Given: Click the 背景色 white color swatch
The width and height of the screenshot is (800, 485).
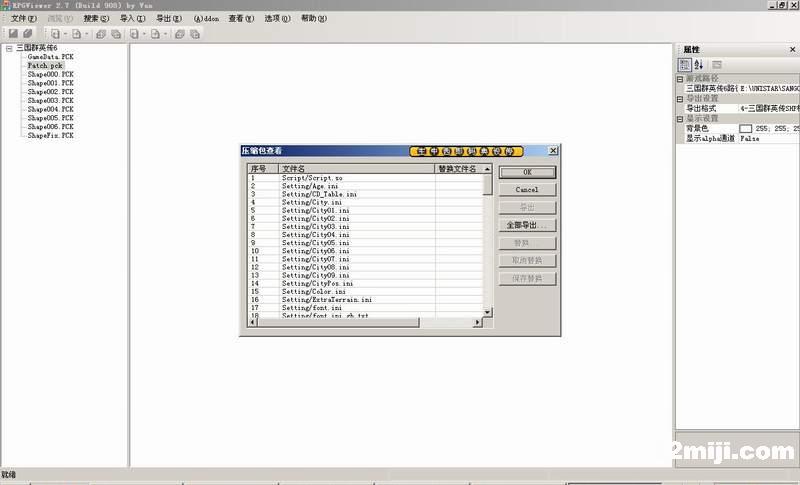Looking at the screenshot, I should [745, 129].
